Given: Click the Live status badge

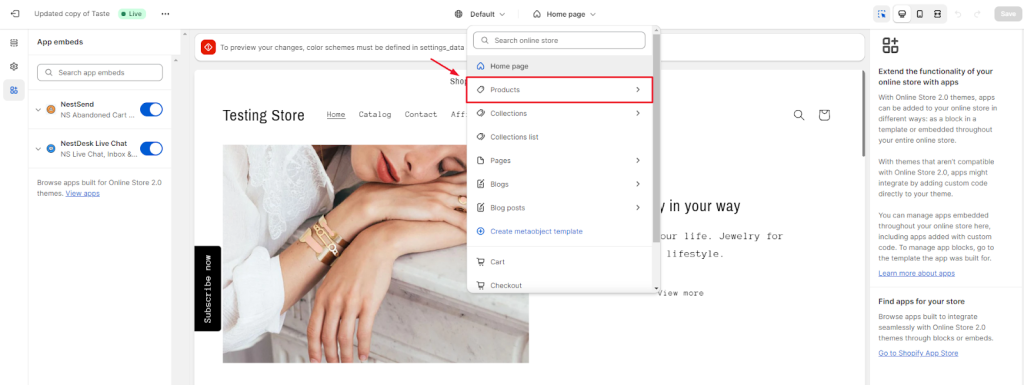Looking at the screenshot, I should pos(132,14).
